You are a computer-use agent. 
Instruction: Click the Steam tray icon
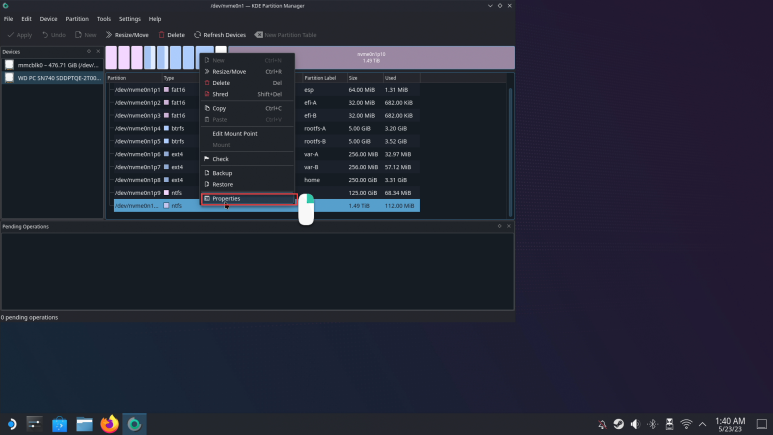[x=618, y=424]
